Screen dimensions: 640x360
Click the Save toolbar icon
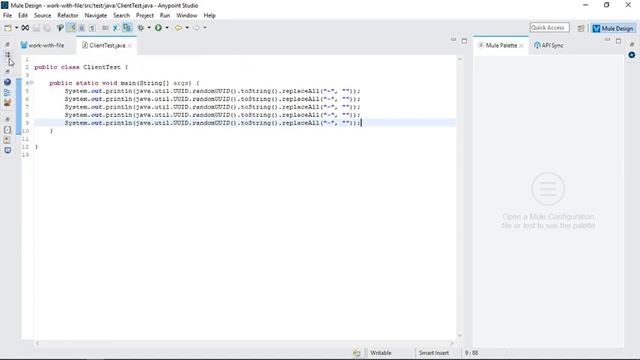[36, 28]
